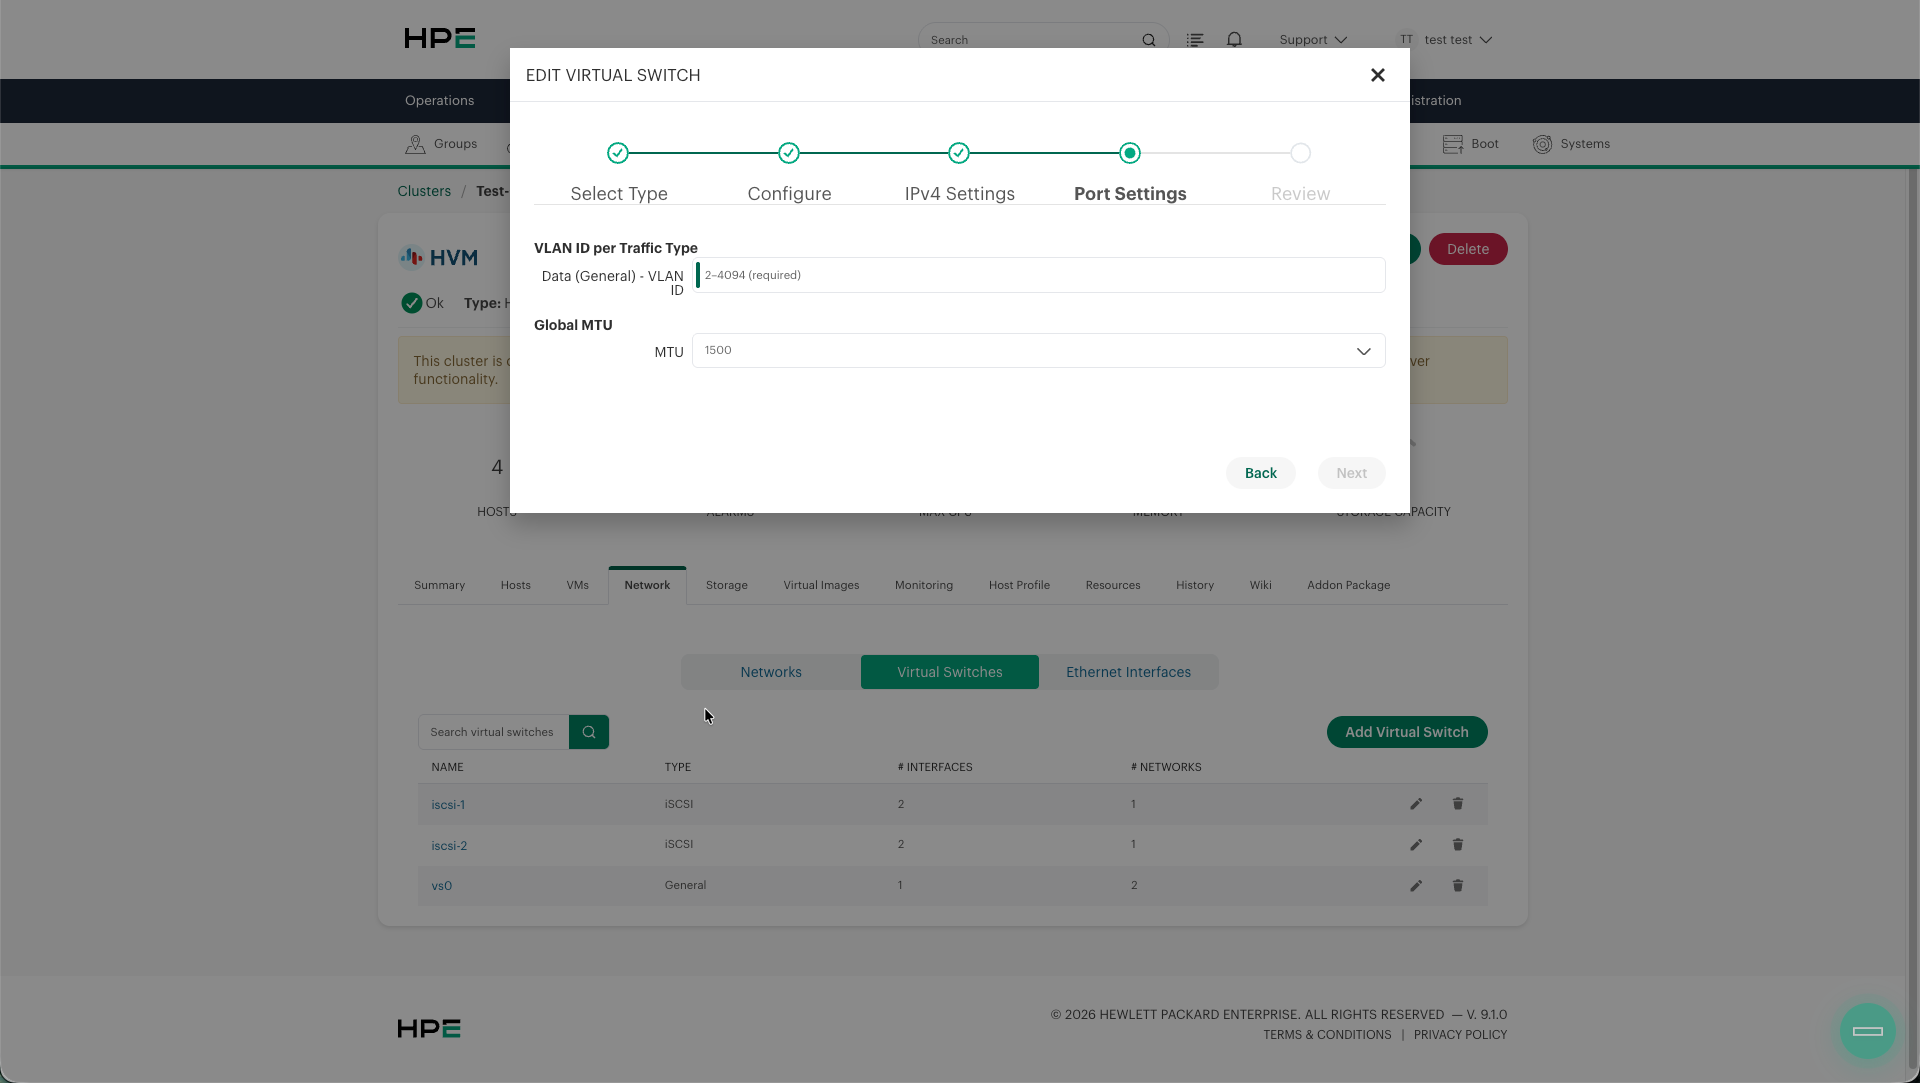This screenshot has width=1920, height=1083.
Task: Show the Networks sub-view
Action: pyautogui.click(x=771, y=672)
